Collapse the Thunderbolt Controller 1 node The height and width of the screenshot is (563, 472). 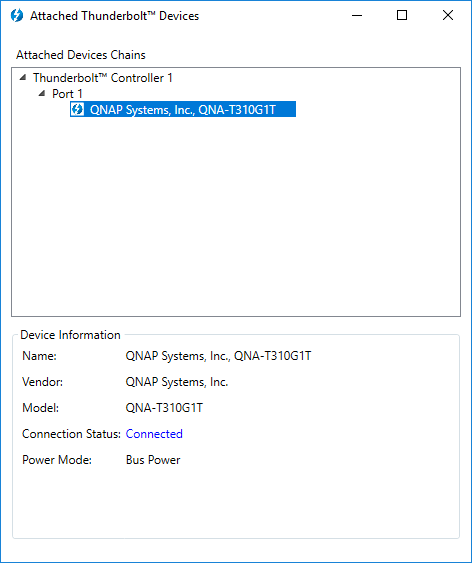(x=23, y=77)
